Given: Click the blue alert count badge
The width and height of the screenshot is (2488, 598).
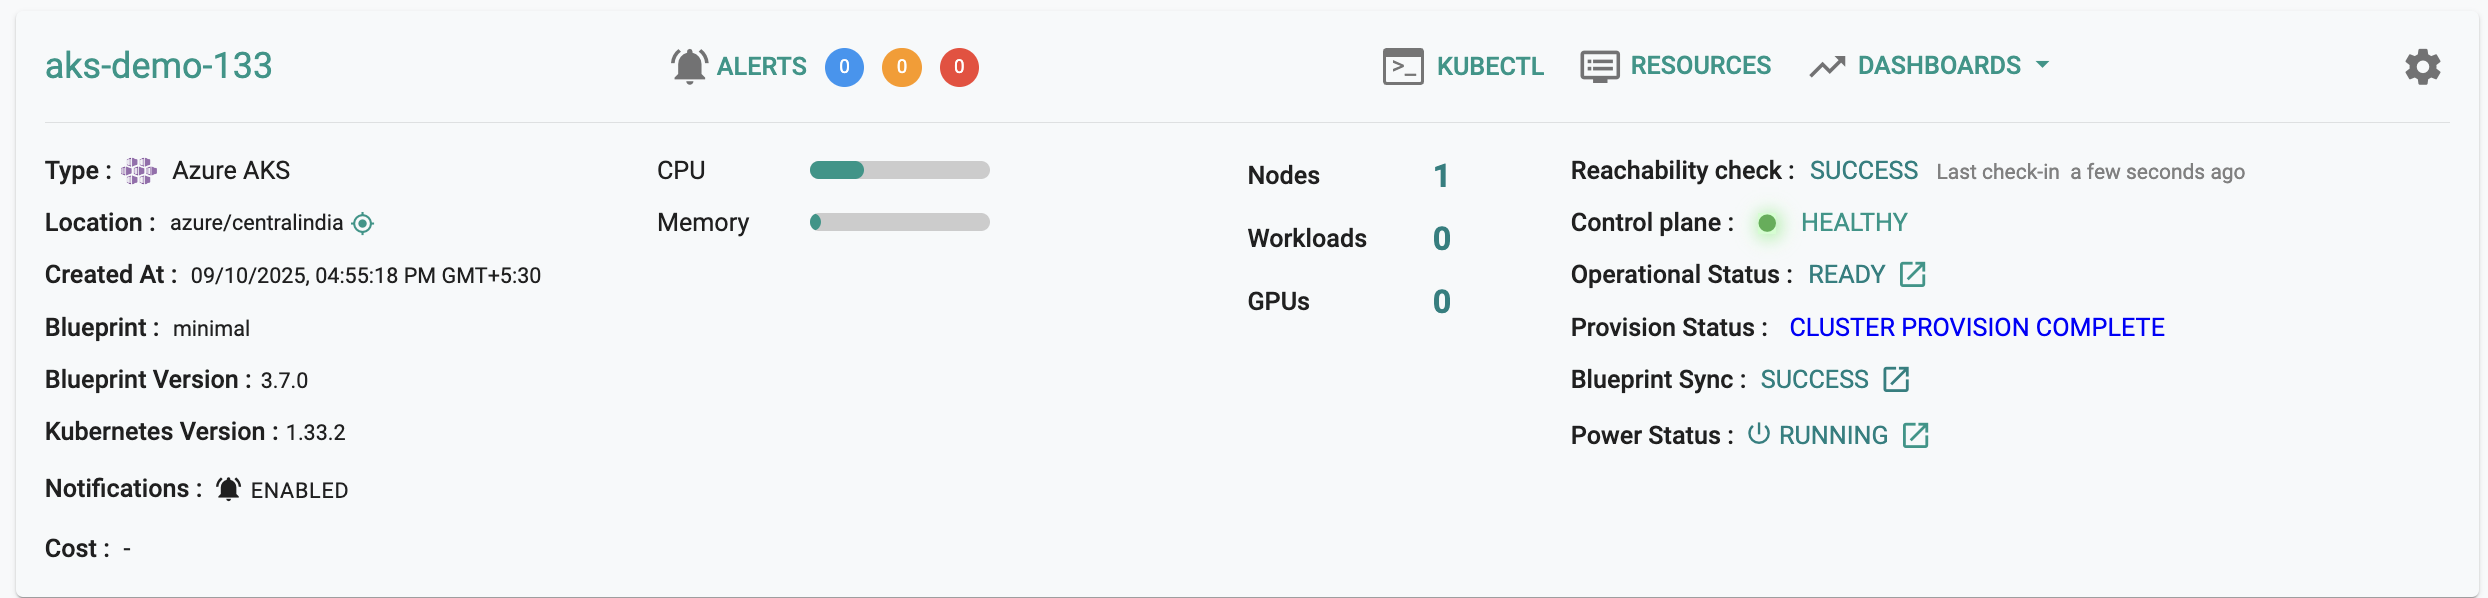Looking at the screenshot, I should coord(844,67).
